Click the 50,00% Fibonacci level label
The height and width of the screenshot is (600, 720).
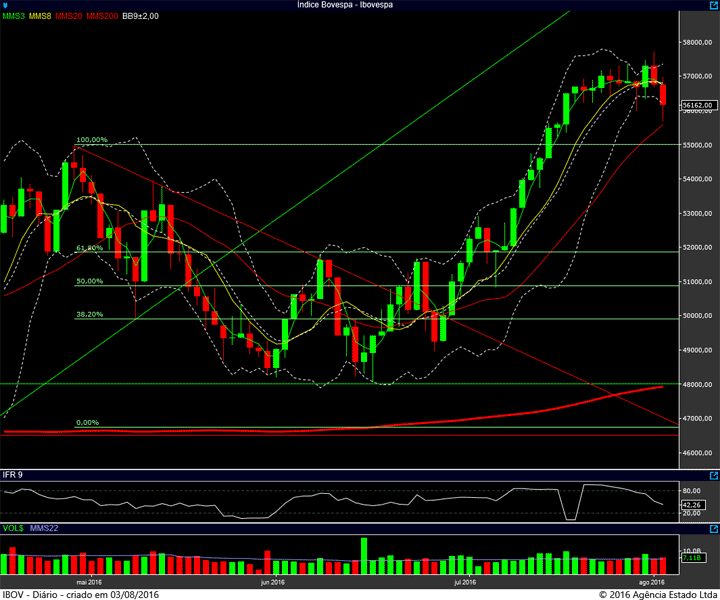[90, 281]
